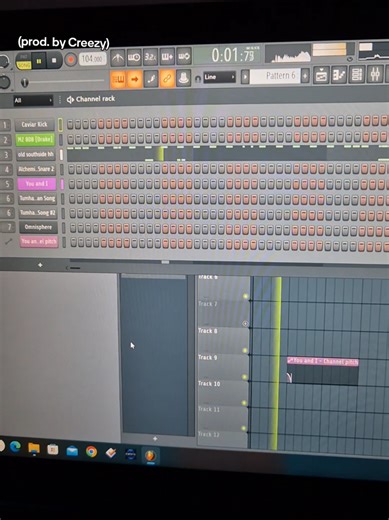
Task: Toggle the 3.2.1 countdown before recording
Action: 150,57
